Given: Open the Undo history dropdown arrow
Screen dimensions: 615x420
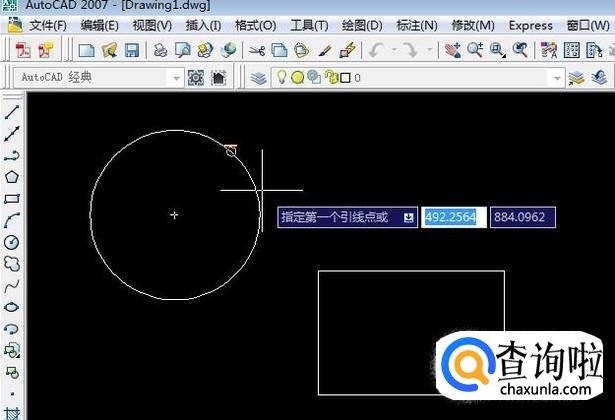Looking at the screenshot, I should [394, 50].
